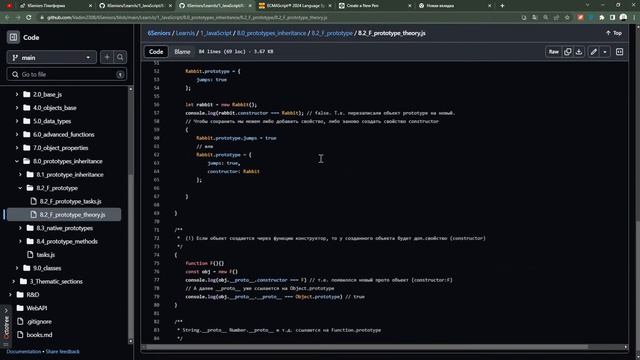The image size is (640, 360).
Task: Expand the 2.0_base_js folder
Action: [17, 94]
